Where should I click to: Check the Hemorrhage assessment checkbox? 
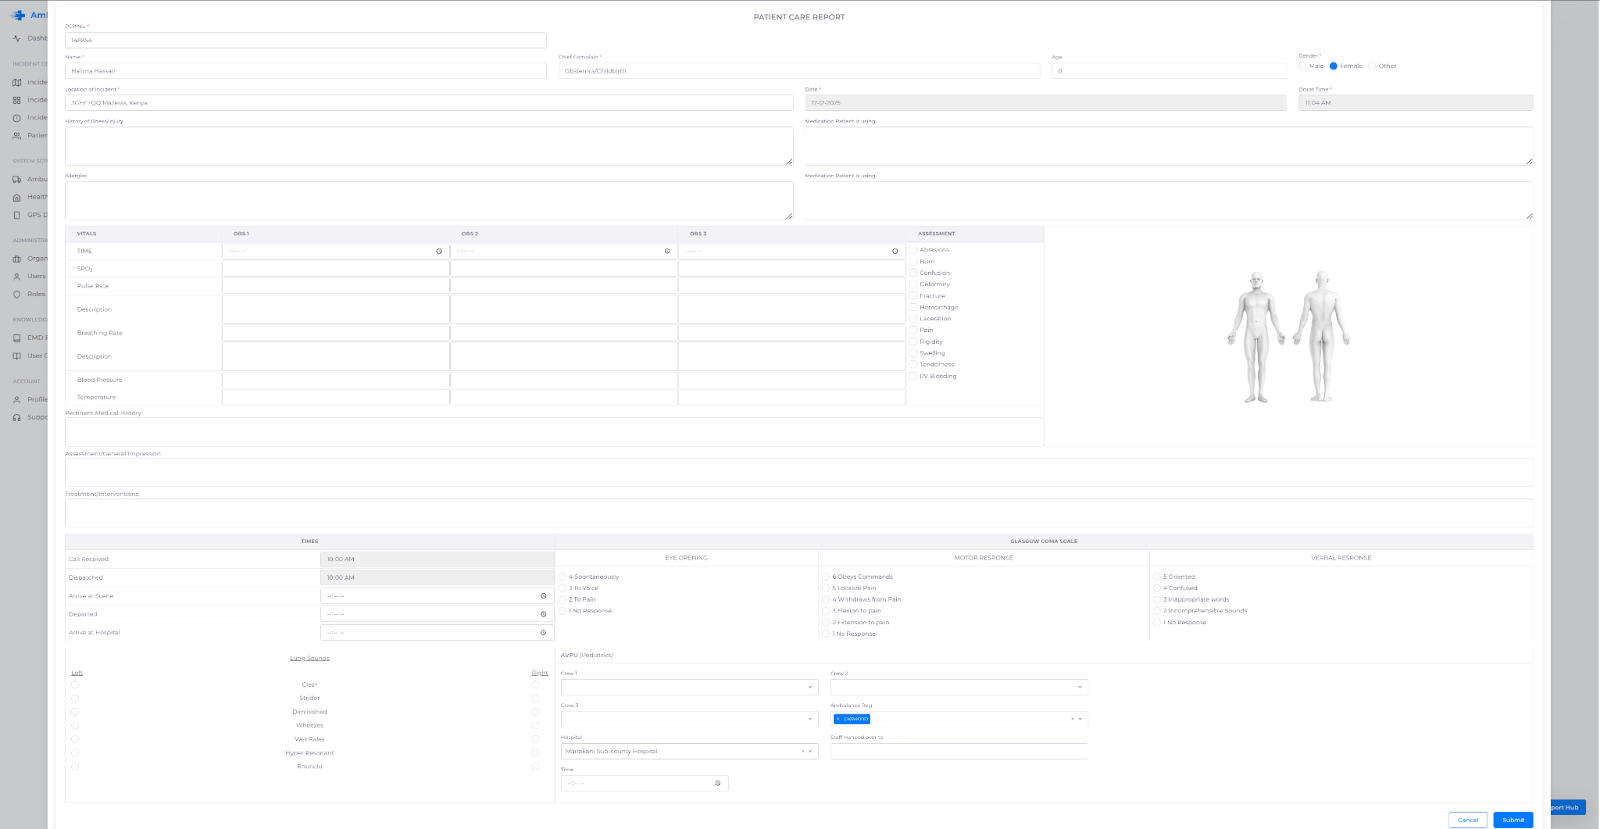point(913,307)
